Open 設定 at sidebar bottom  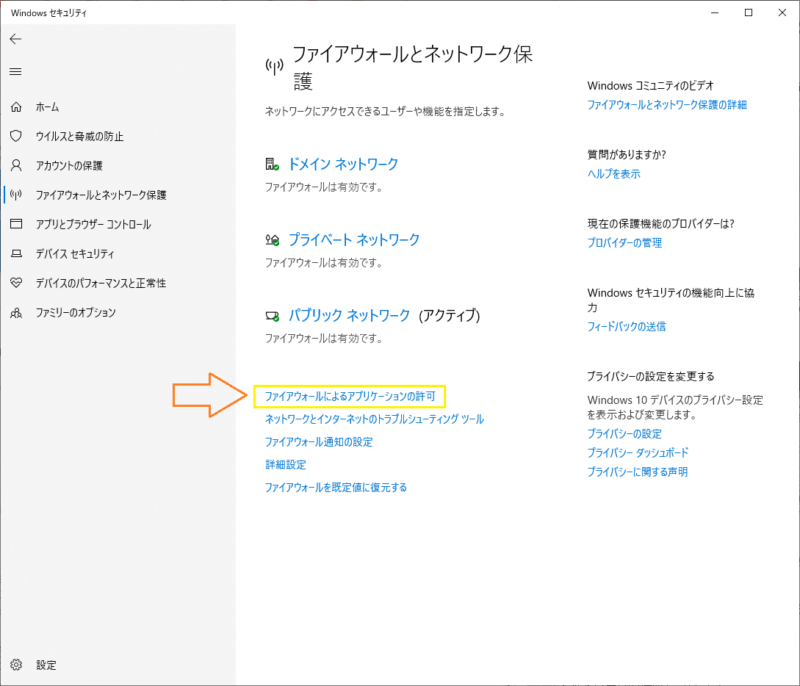tap(46, 665)
